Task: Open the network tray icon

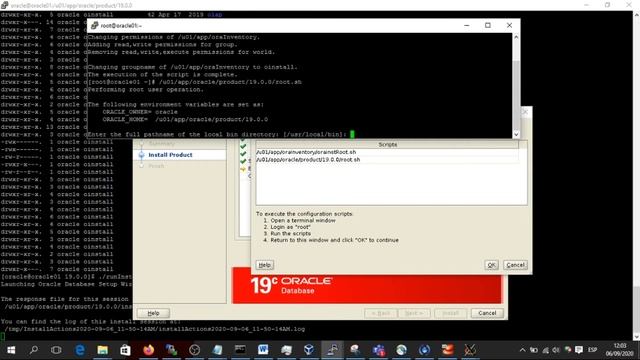Action: 545,350
